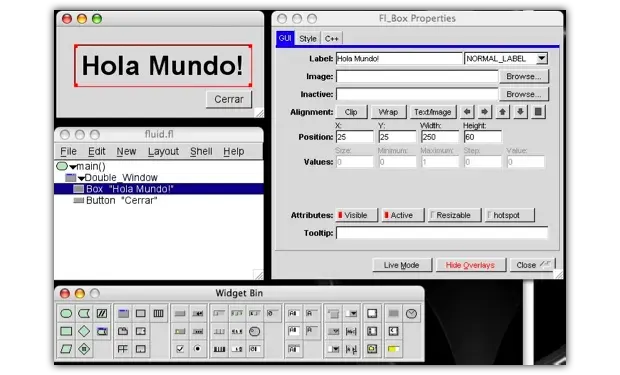Add a Scroll widget from Widget Bin

coord(141,331)
